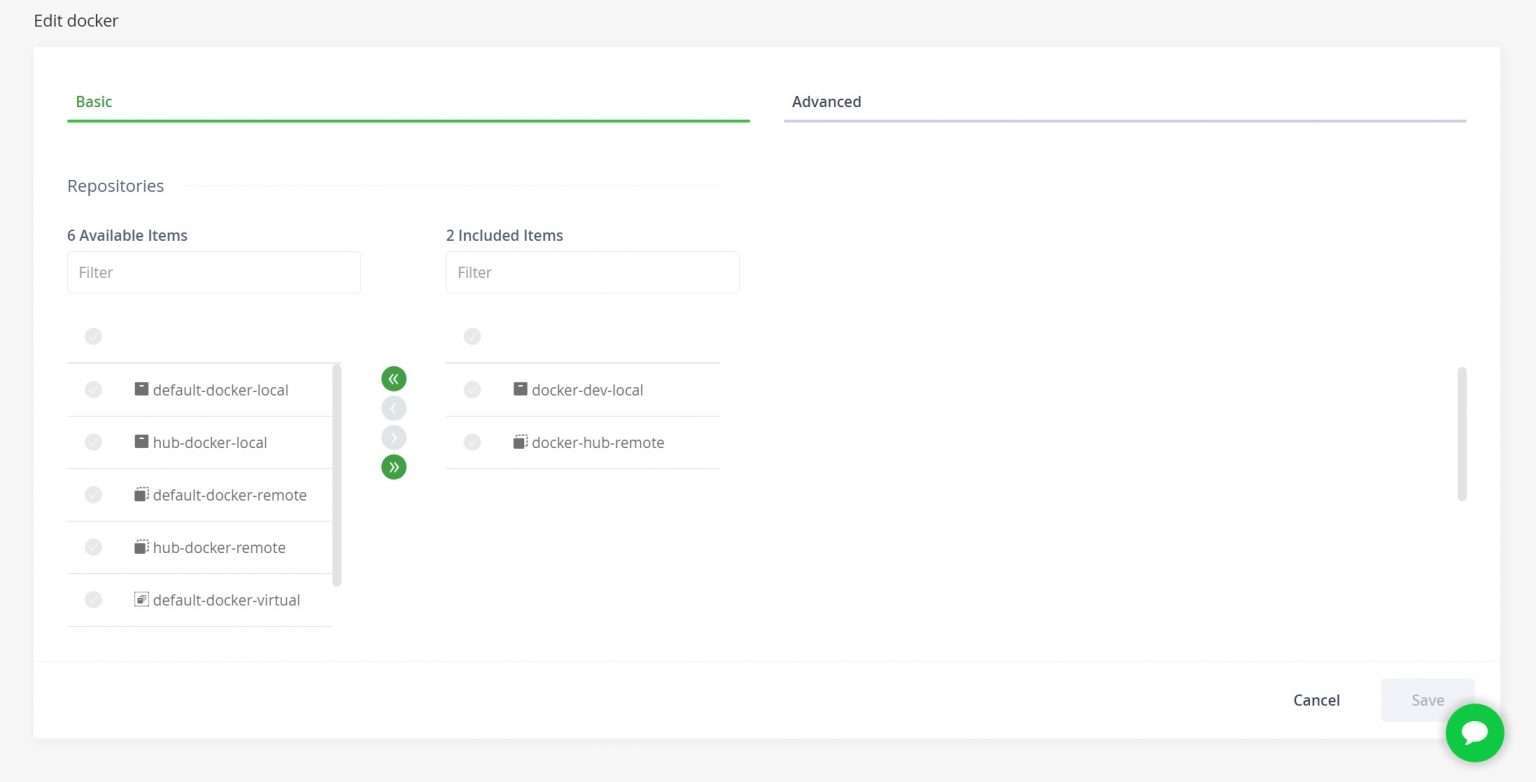Click the local repository icon beside hub-docker-local
This screenshot has height=782, width=1536.
click(141, 441)
